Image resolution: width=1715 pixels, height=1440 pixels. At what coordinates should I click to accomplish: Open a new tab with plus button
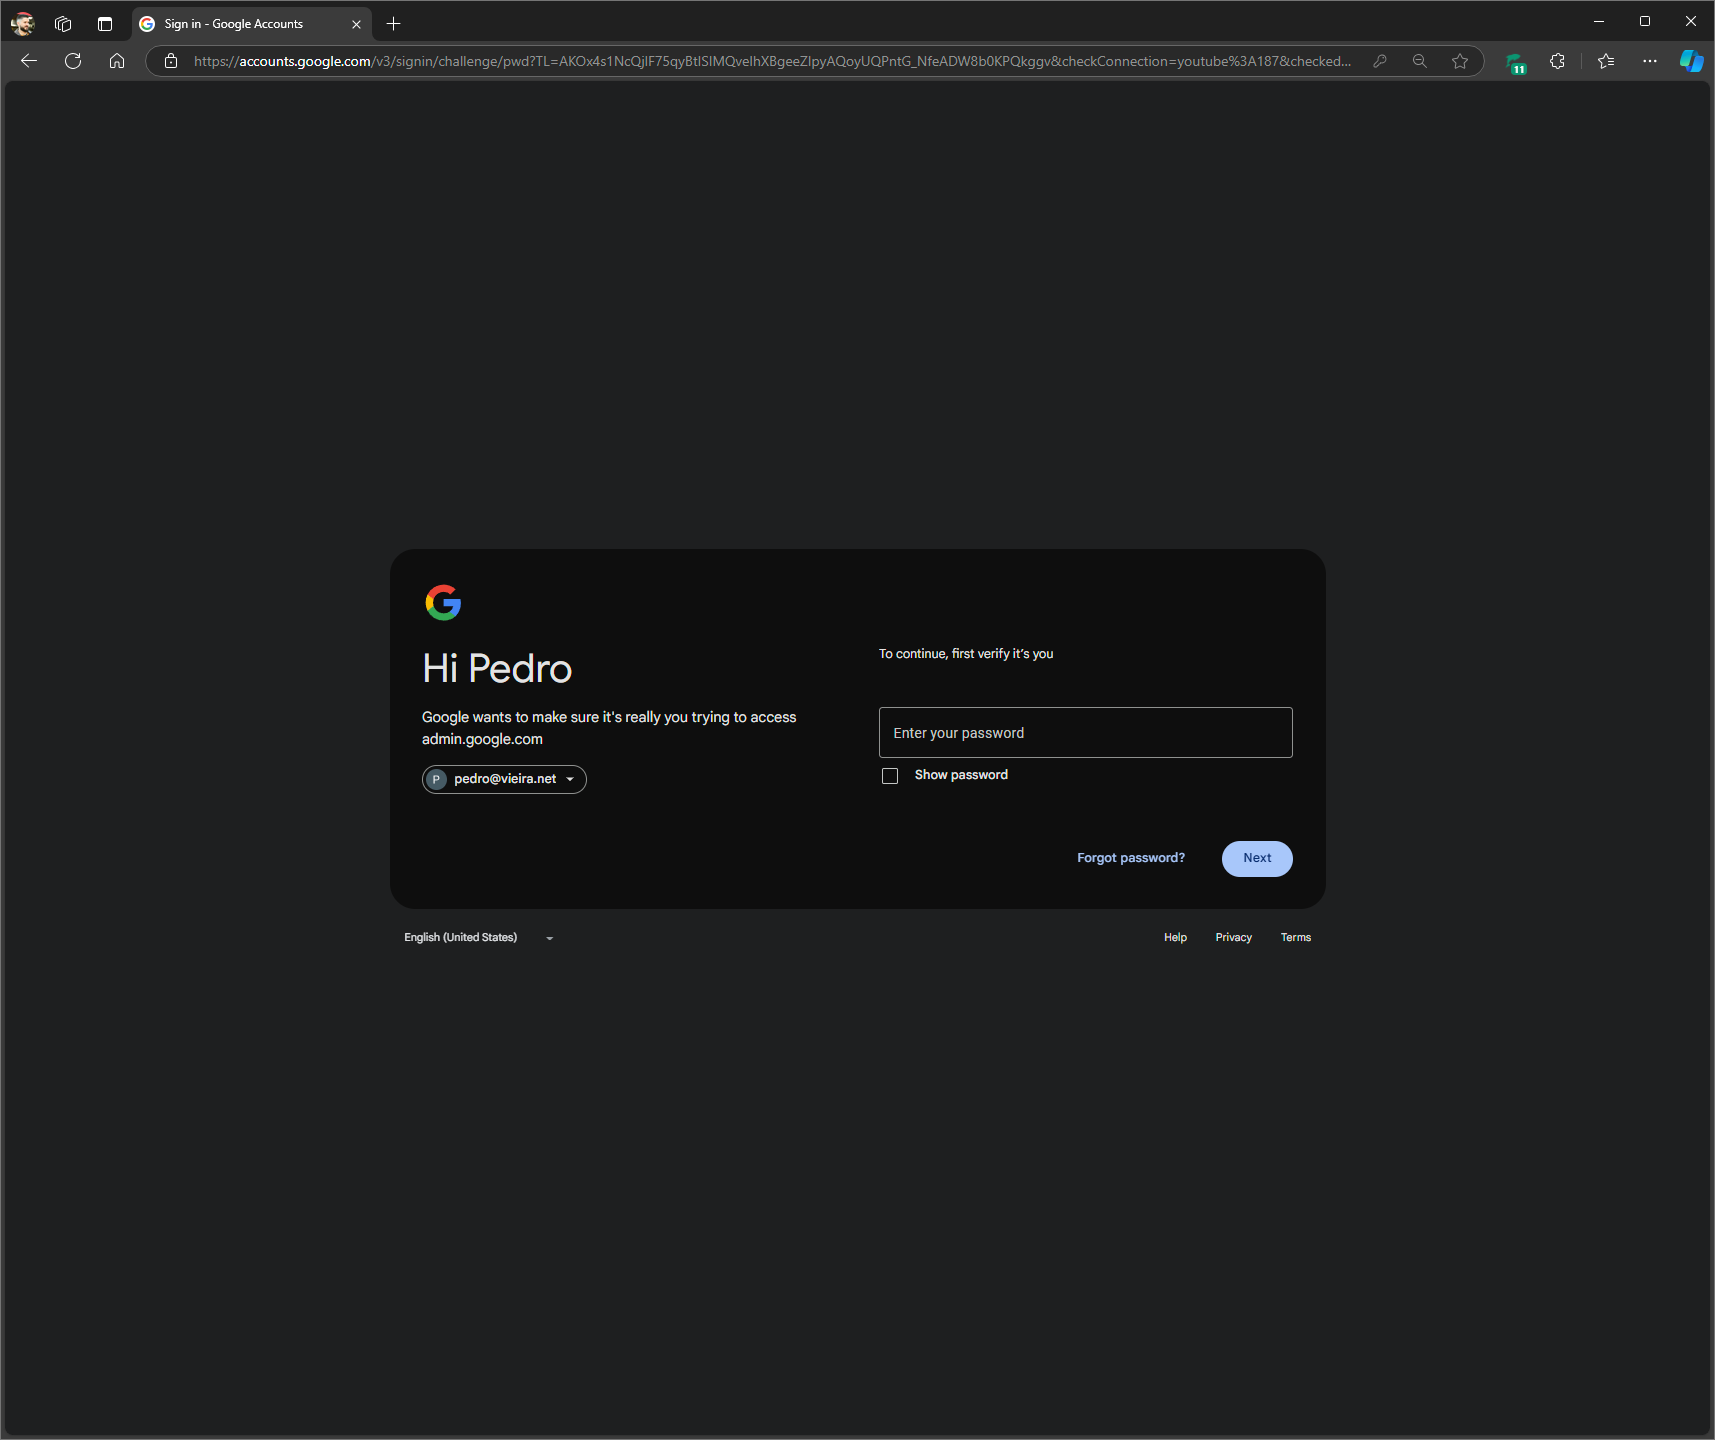point(393,23)
